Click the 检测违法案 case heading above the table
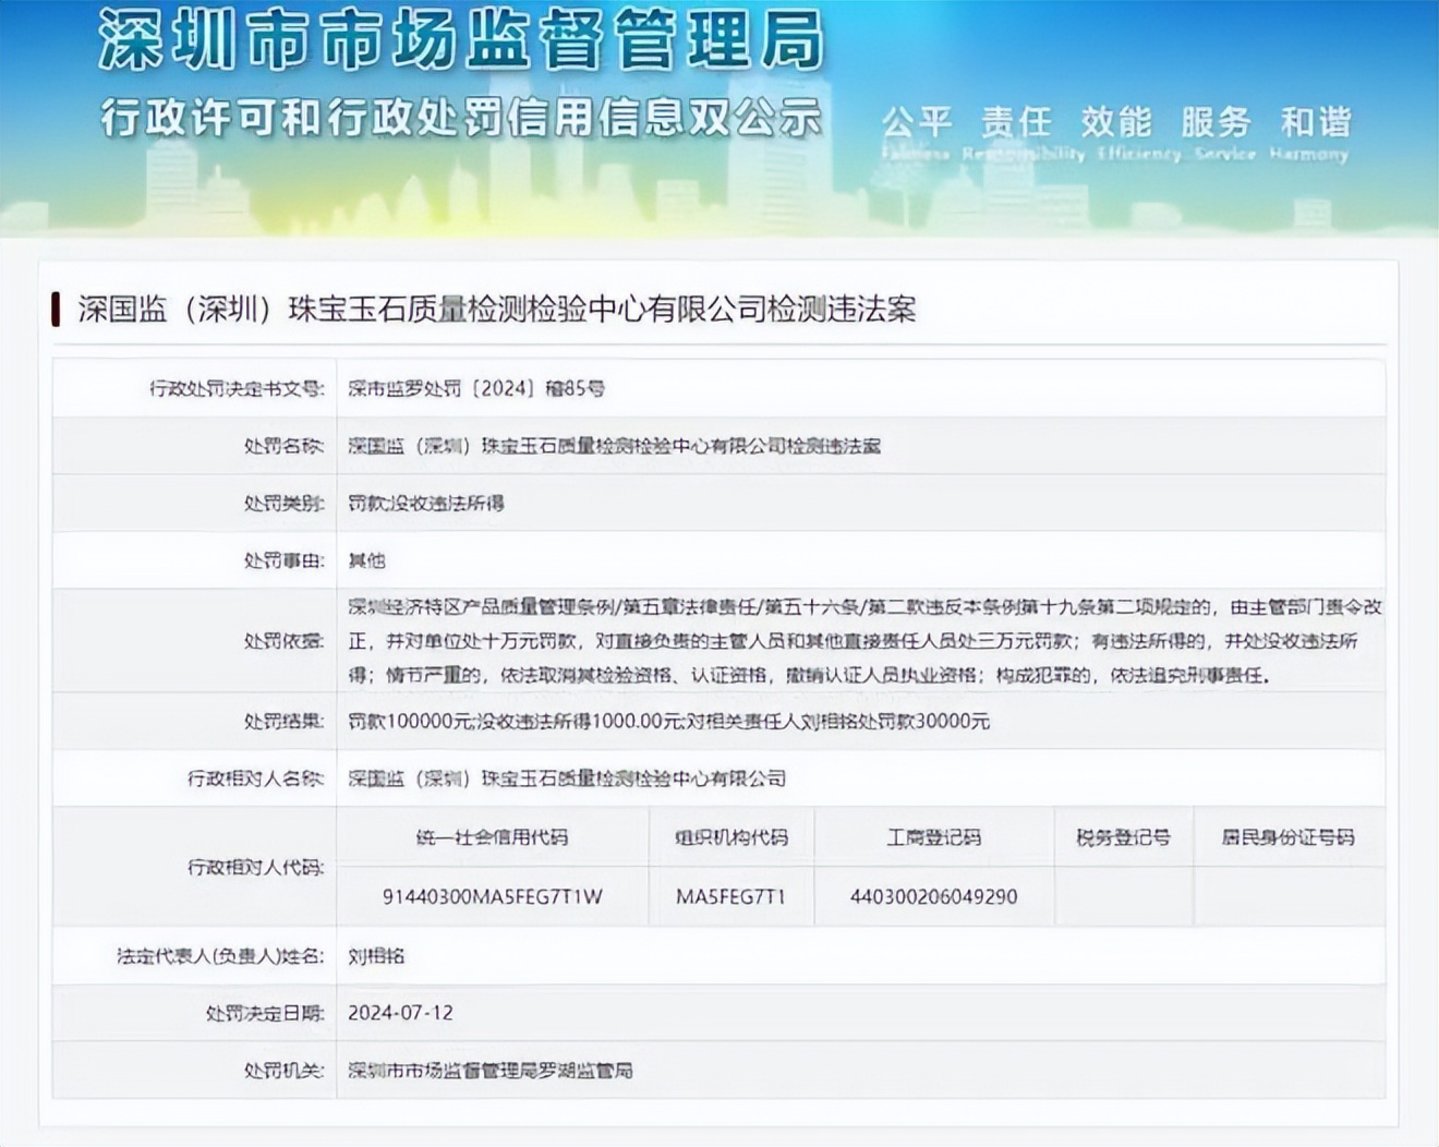 point(497,309)
